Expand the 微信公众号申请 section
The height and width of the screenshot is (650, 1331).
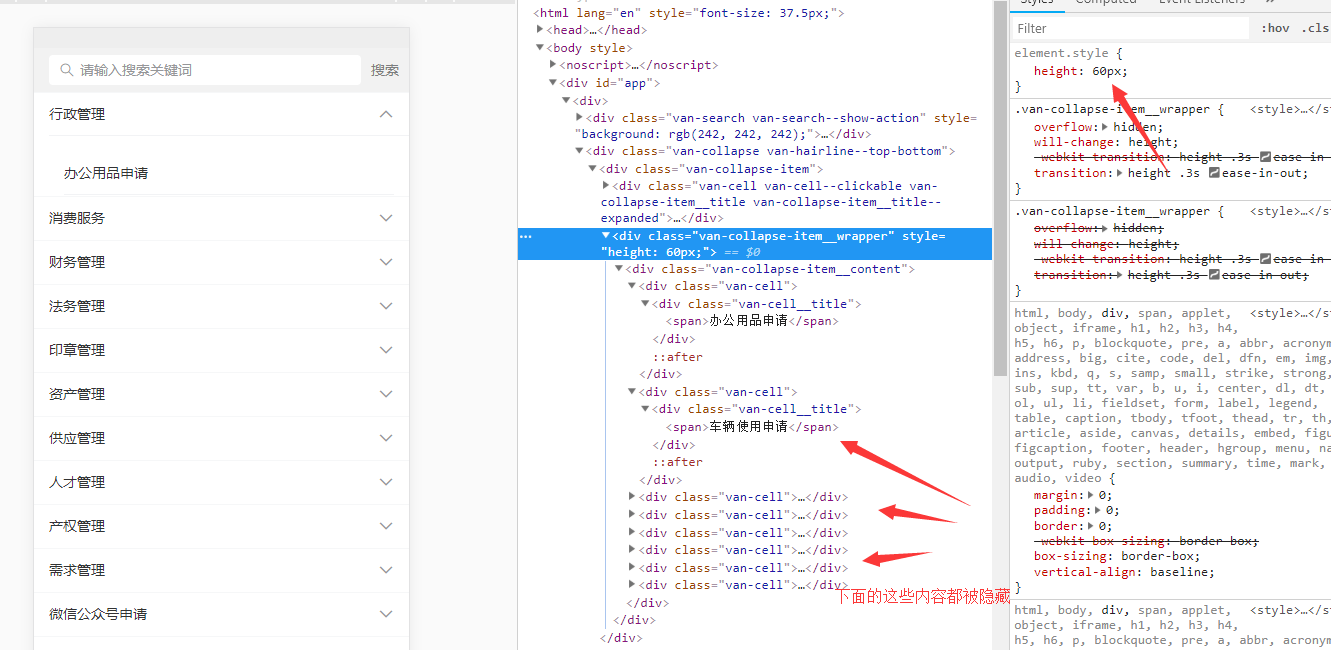pos(221,614)
